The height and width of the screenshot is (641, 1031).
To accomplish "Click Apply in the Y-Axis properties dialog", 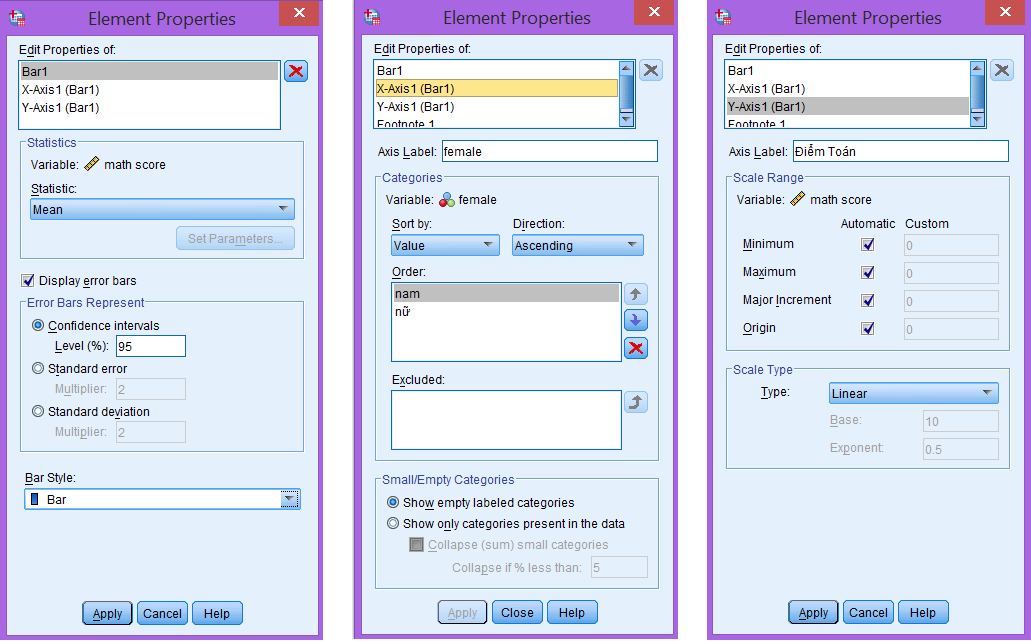I will (813, 613).
